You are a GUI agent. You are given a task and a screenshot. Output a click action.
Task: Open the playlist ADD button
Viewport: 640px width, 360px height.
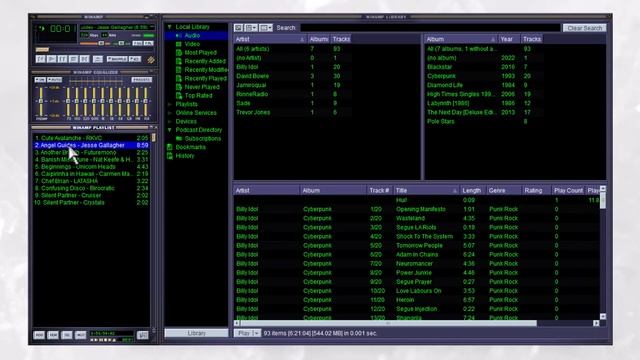(x=39, y=335)
